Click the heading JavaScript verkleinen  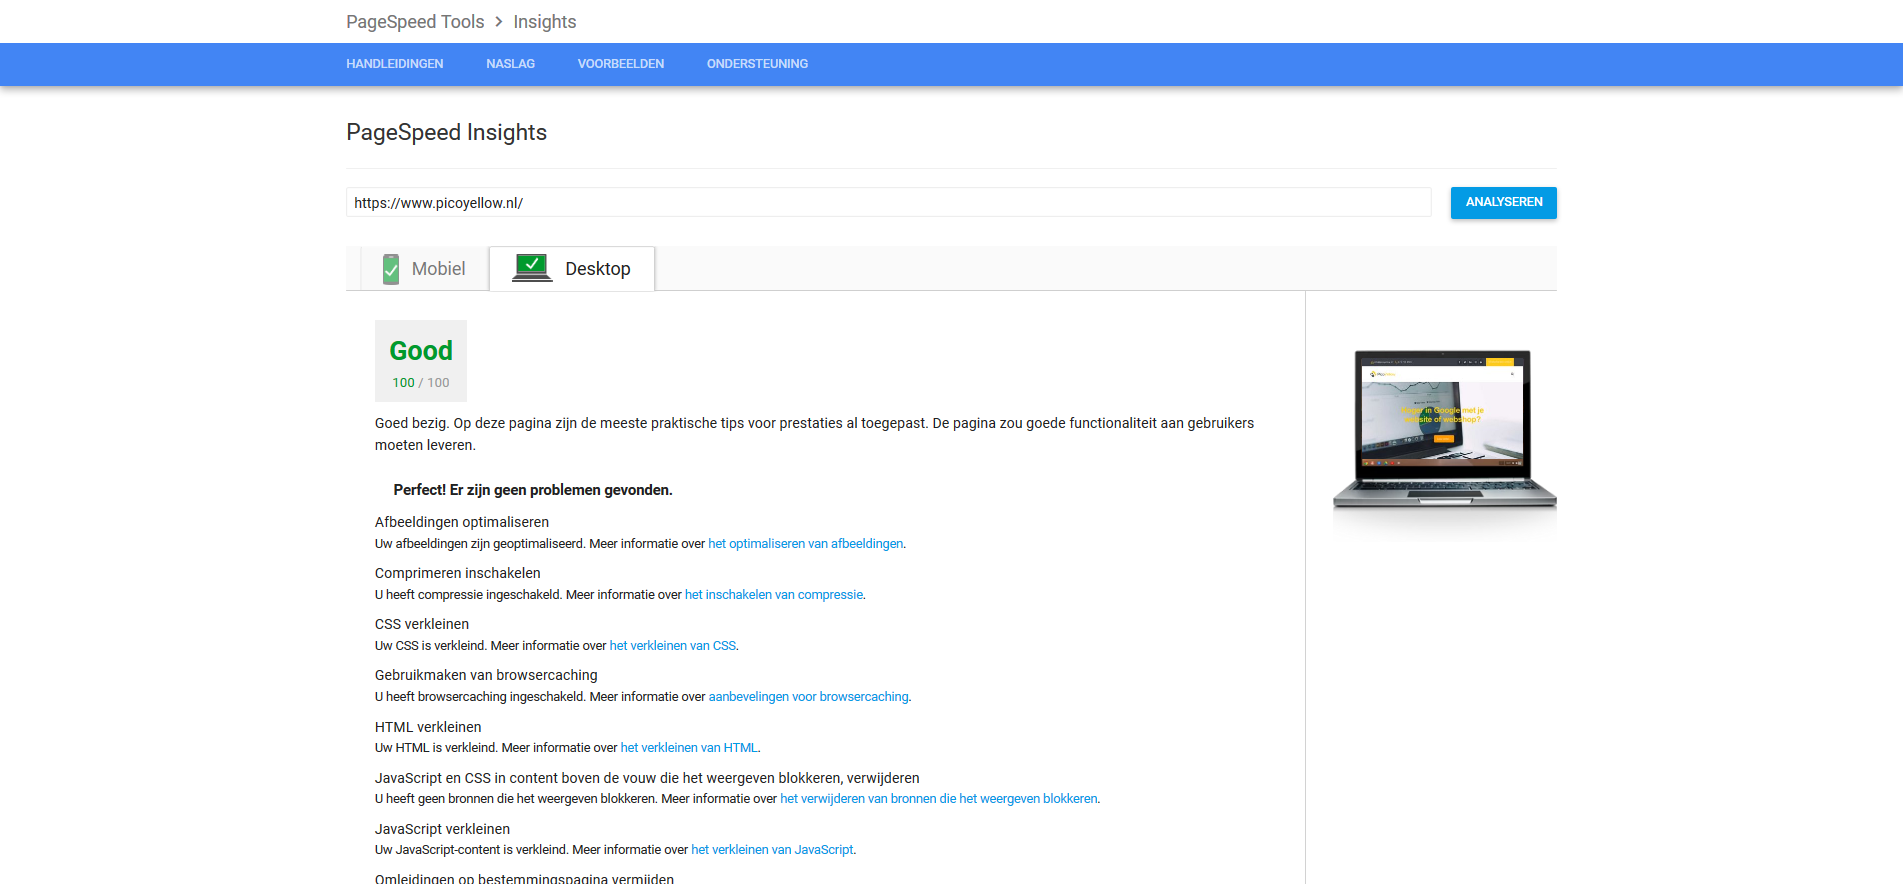point(442,829)
